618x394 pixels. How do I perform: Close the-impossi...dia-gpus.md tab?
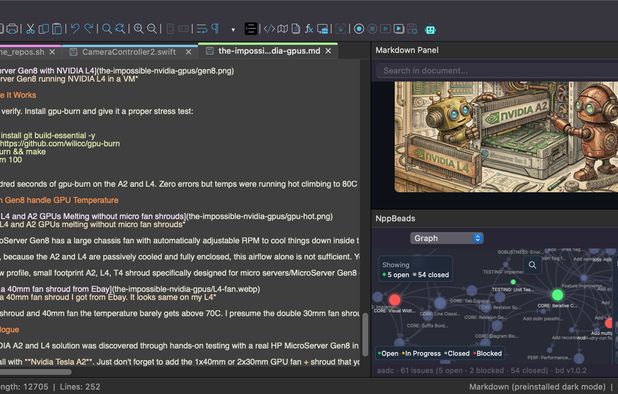(328, 51)
